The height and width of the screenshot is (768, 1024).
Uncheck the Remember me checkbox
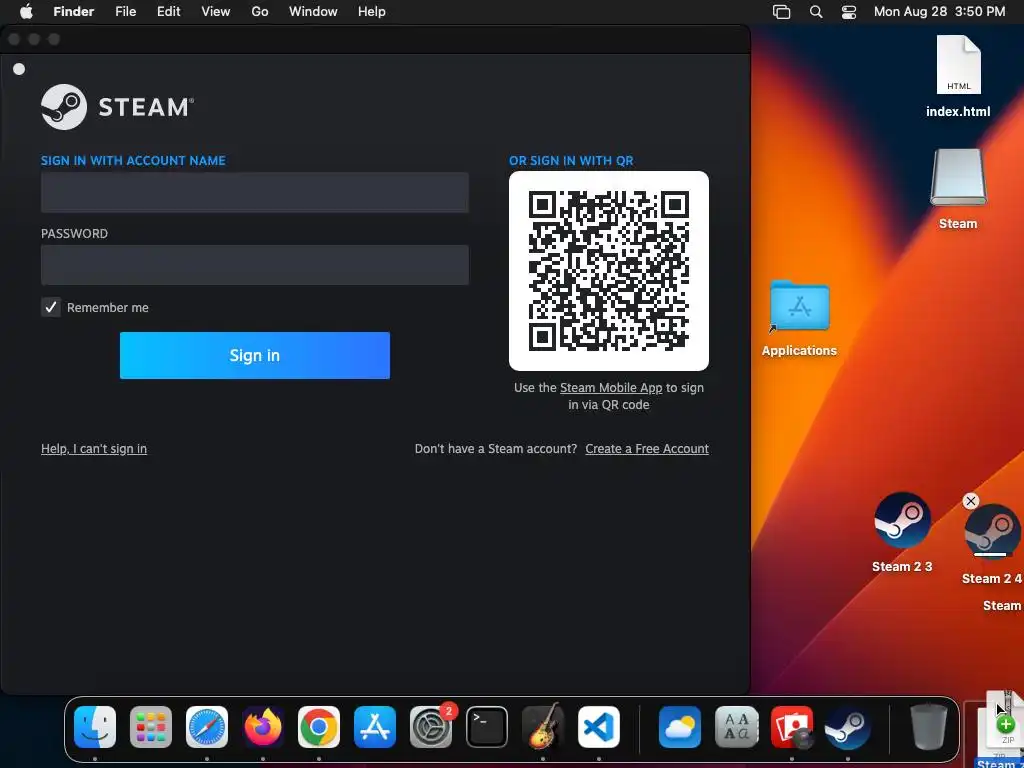coord(51,307)
